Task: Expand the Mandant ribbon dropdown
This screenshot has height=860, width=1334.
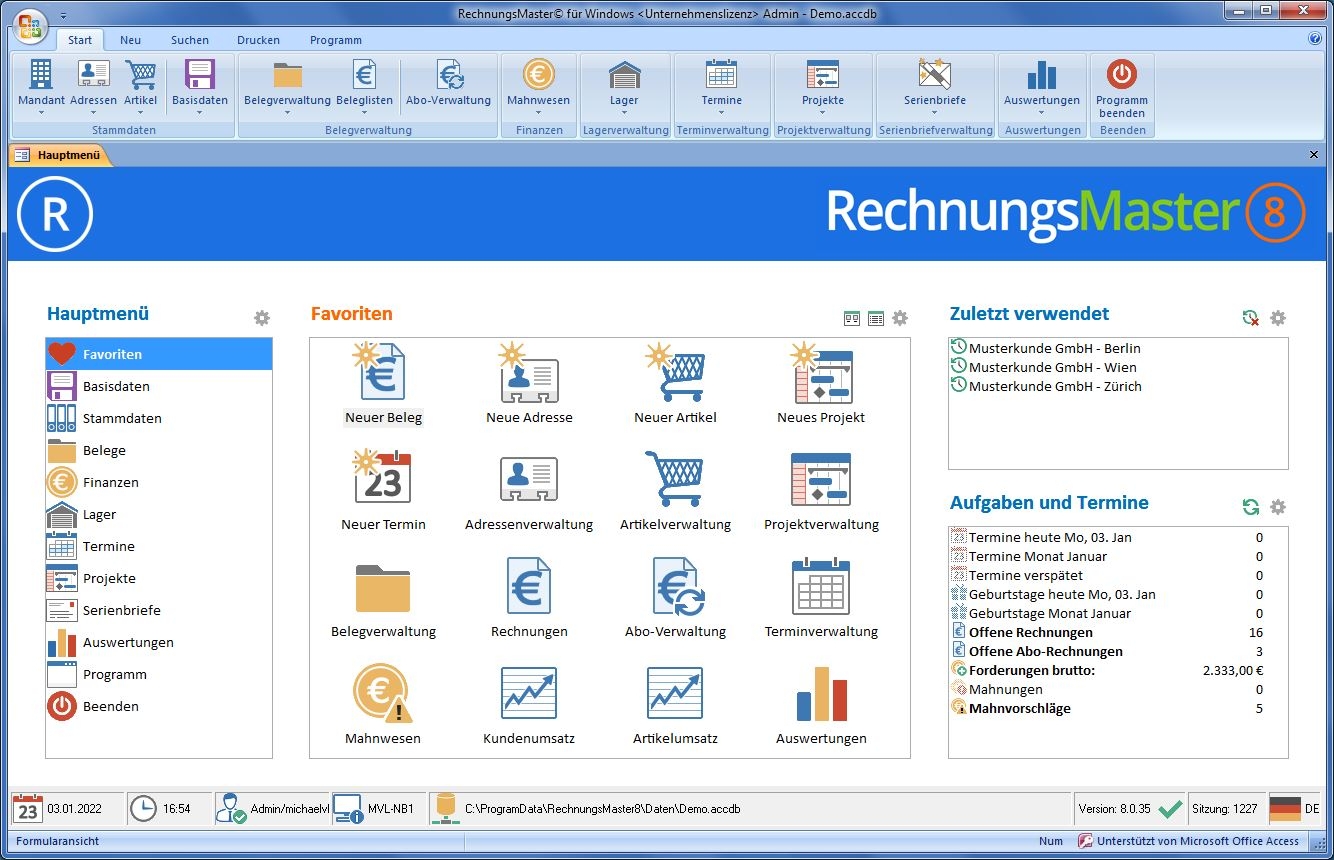Action: pos(41,113)
